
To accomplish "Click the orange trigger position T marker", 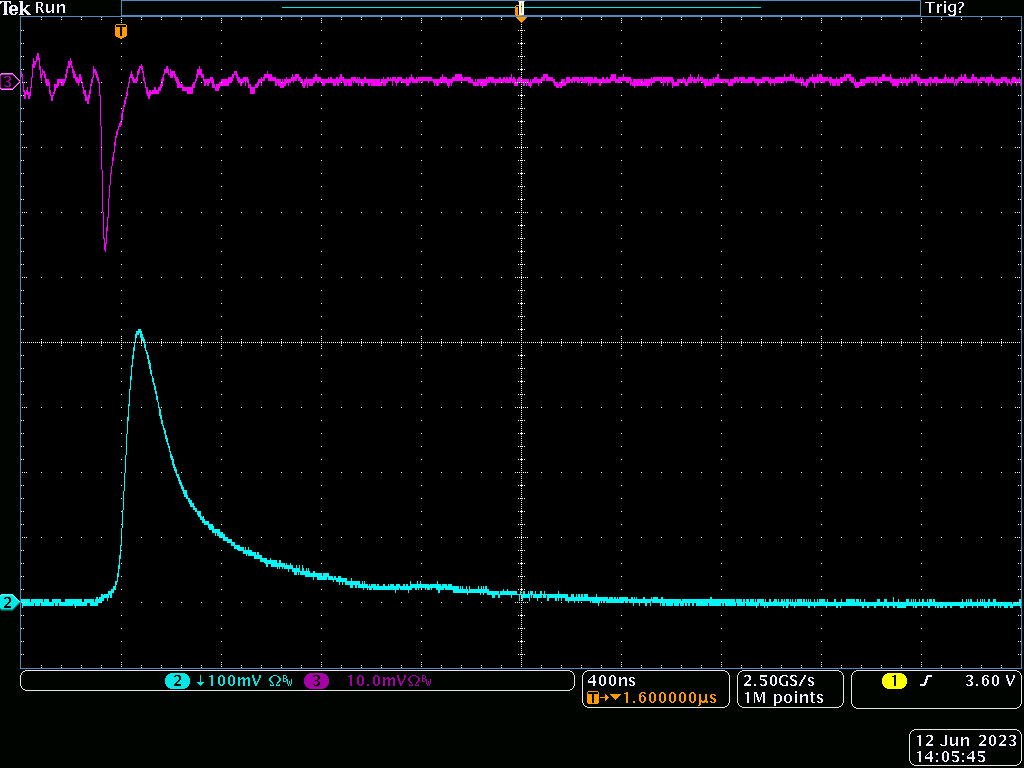I will pyautogui.click(x=121, y=32).
